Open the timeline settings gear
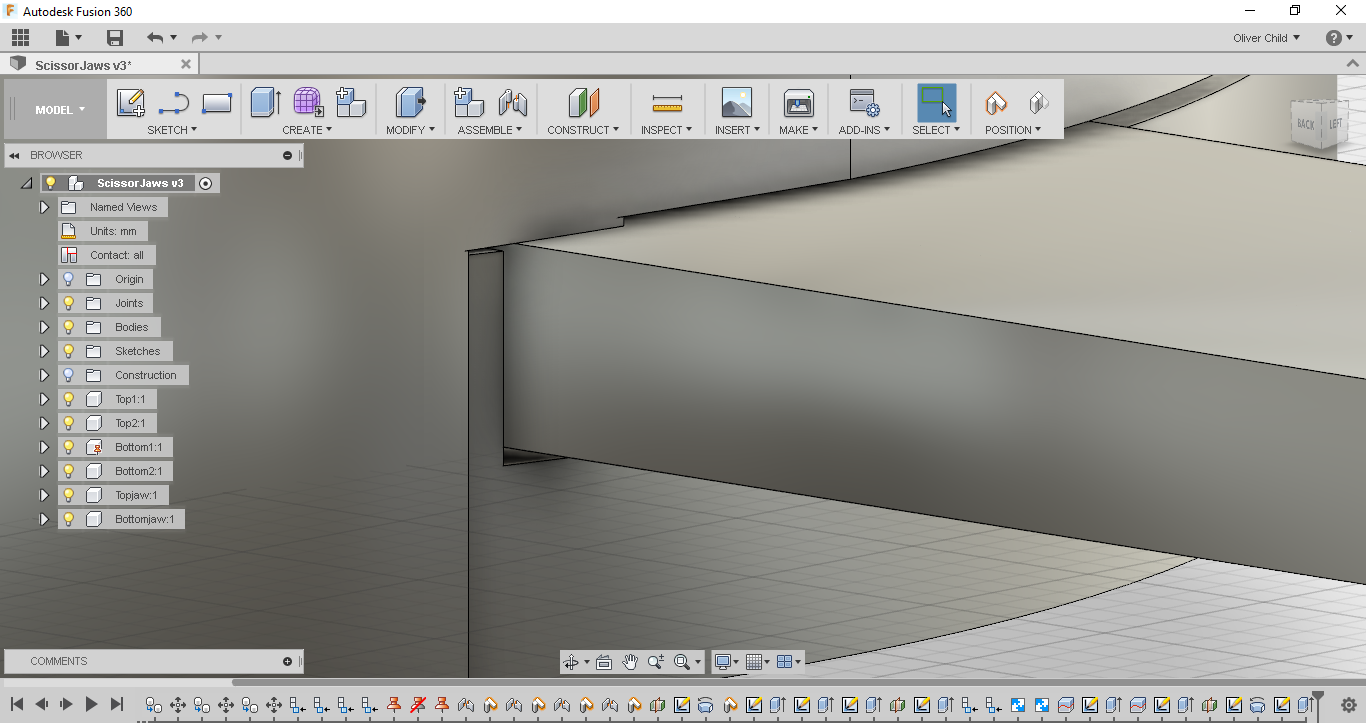The height and width of the screenshot is (723, 1366). (1348, 704)
